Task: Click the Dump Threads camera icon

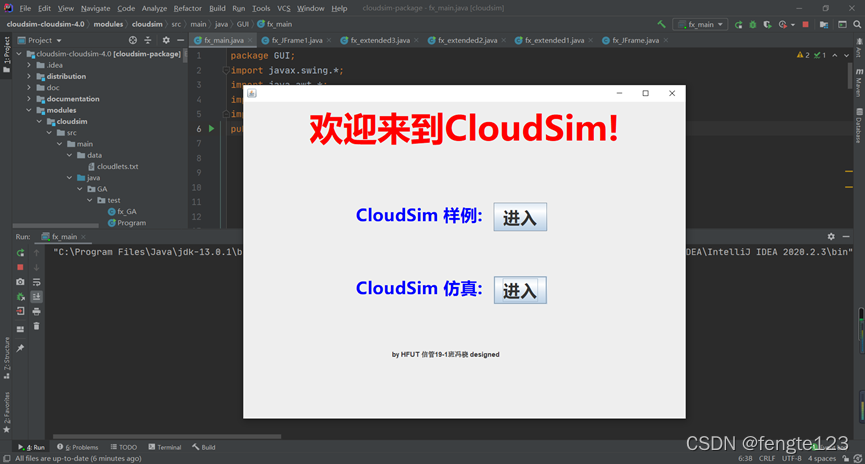Action: click(x=20, y=282)
